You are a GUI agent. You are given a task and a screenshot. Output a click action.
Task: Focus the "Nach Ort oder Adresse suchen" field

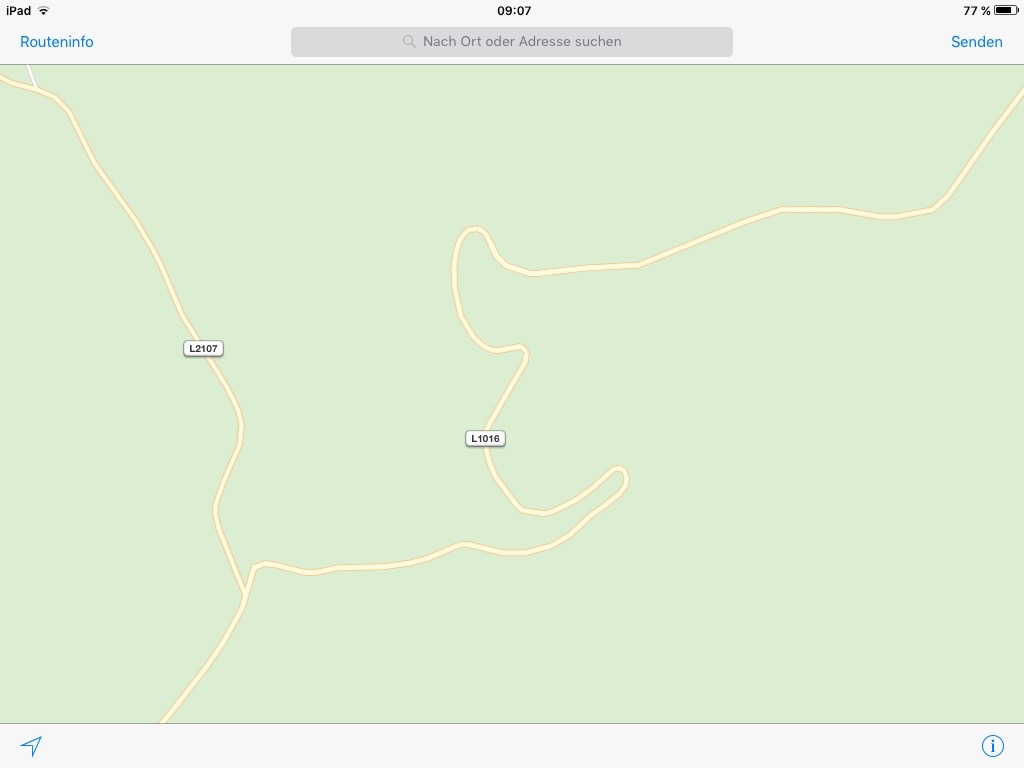[x=511, y=42]
